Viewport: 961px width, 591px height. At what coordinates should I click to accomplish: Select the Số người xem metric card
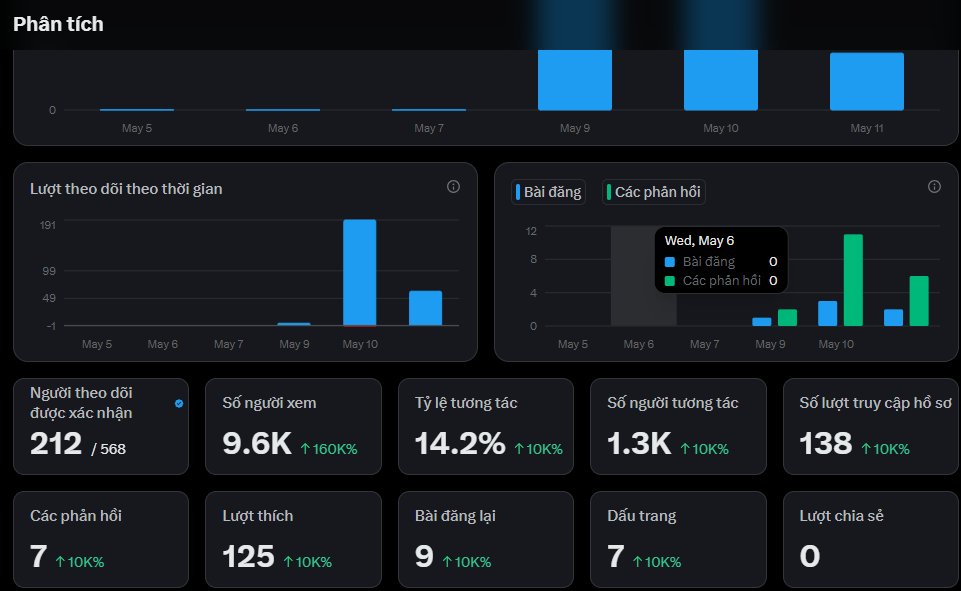pos(293,426)
